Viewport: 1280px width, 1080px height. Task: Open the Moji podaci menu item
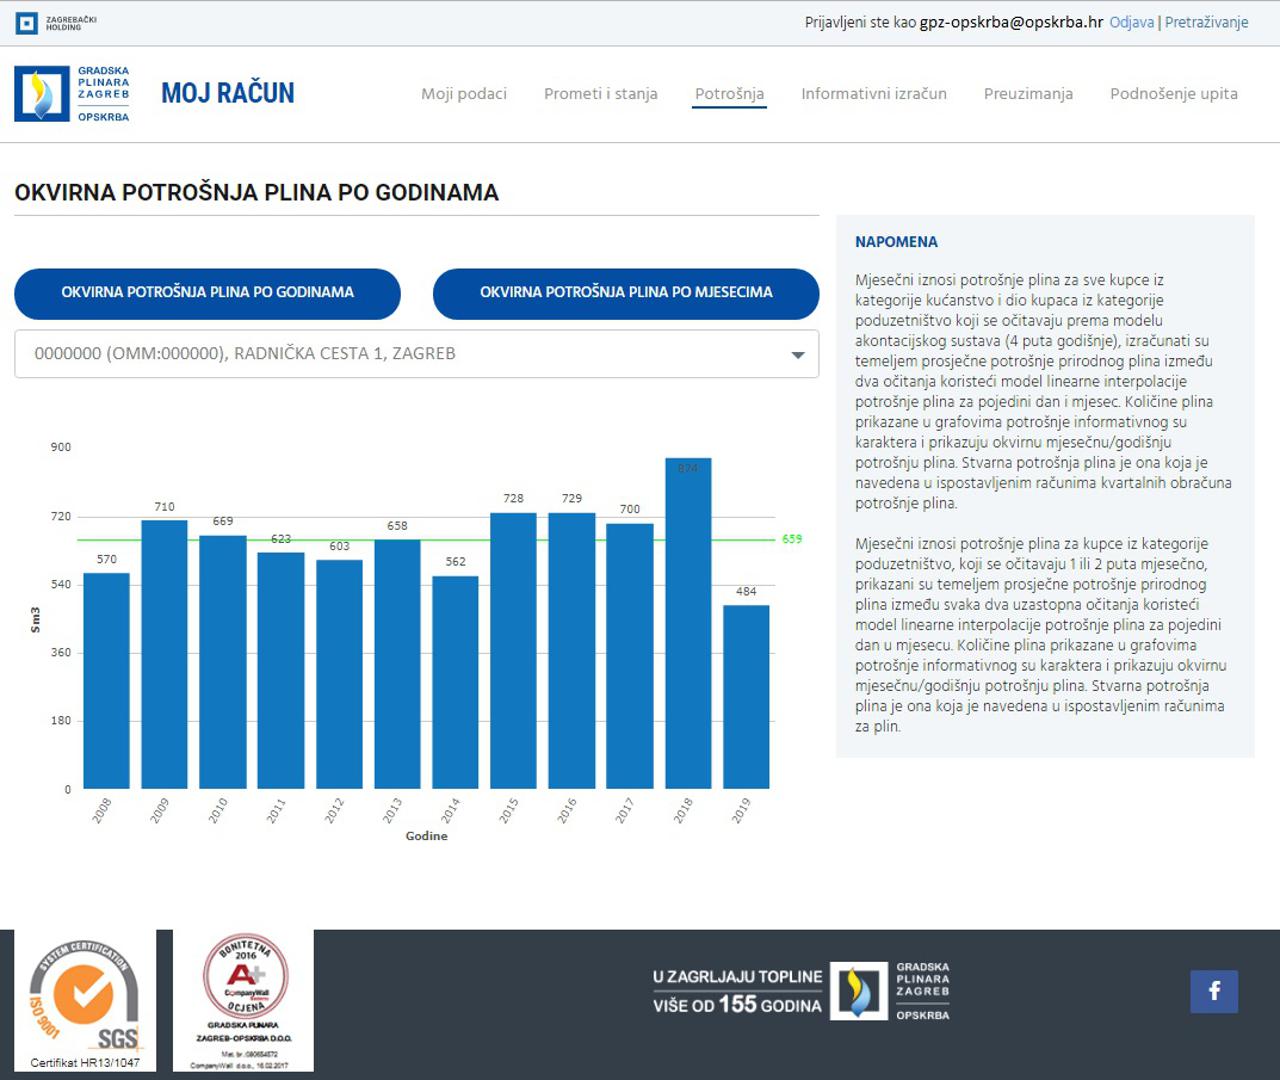[464, 94]
